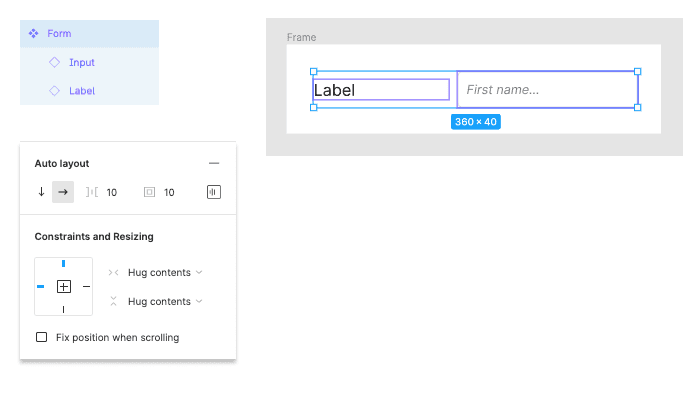This screenshot has height=396, width=699.
Task: Toggle the bottom constraint marker
Action: [x=63, y=309]
